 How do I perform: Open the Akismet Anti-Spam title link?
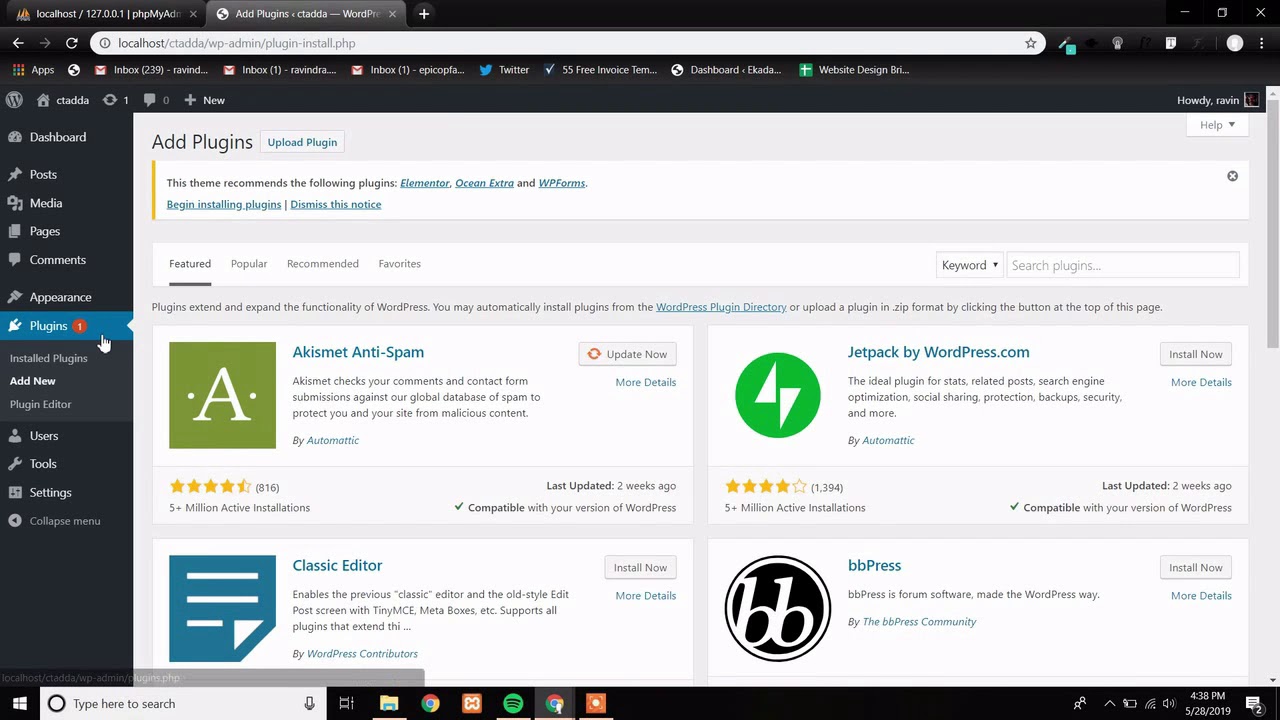tap(358, 352)
